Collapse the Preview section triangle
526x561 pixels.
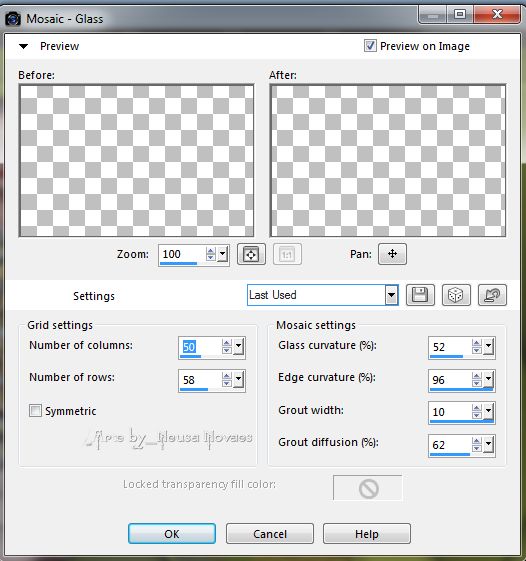coord(24,46)
